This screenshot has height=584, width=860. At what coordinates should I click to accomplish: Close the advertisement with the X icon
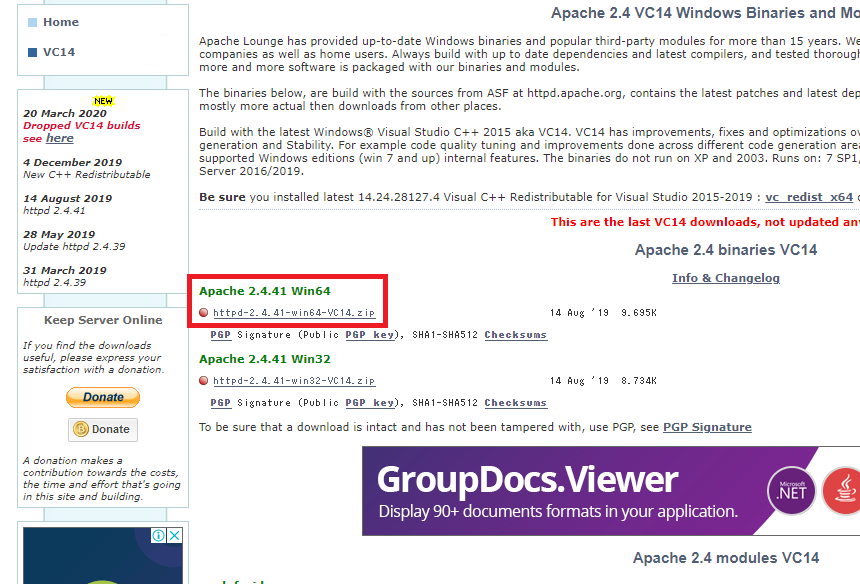point(174,536)
